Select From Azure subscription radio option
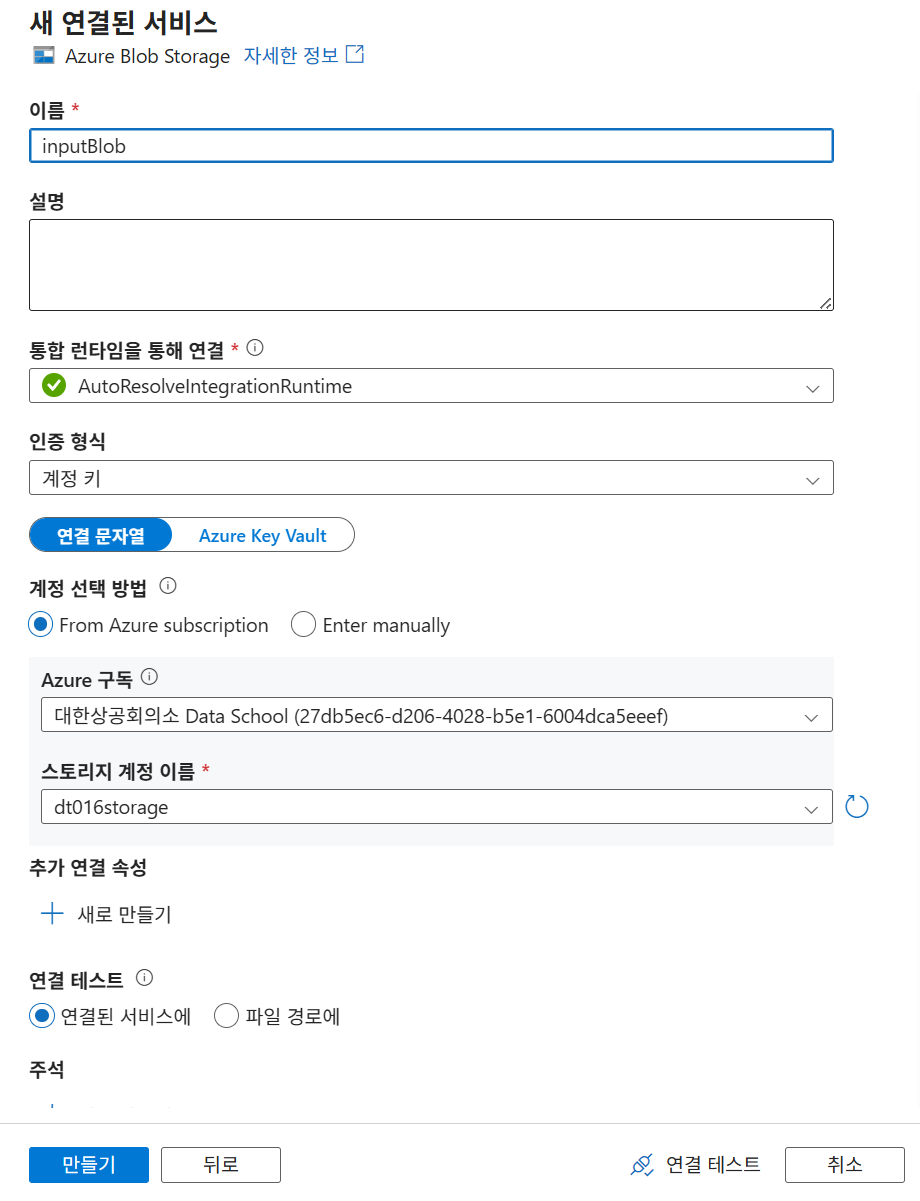The image size is (920, 1201). pyautogui.click(x=40, y=625)
